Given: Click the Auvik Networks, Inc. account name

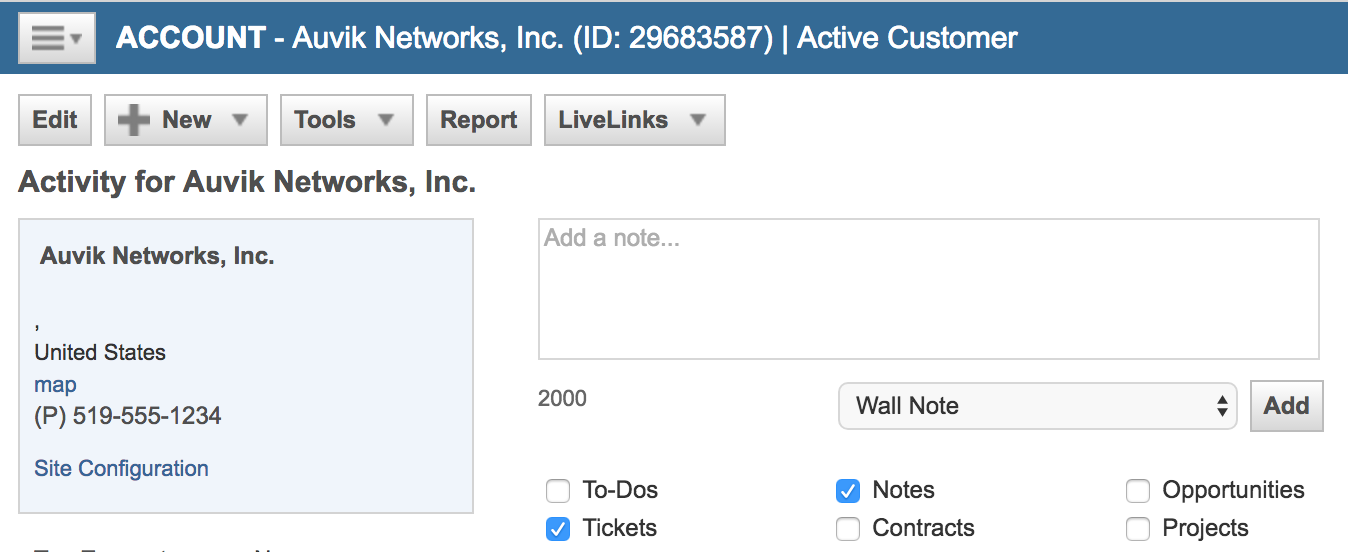Looking at the screenshot, I should coord(157,256).
